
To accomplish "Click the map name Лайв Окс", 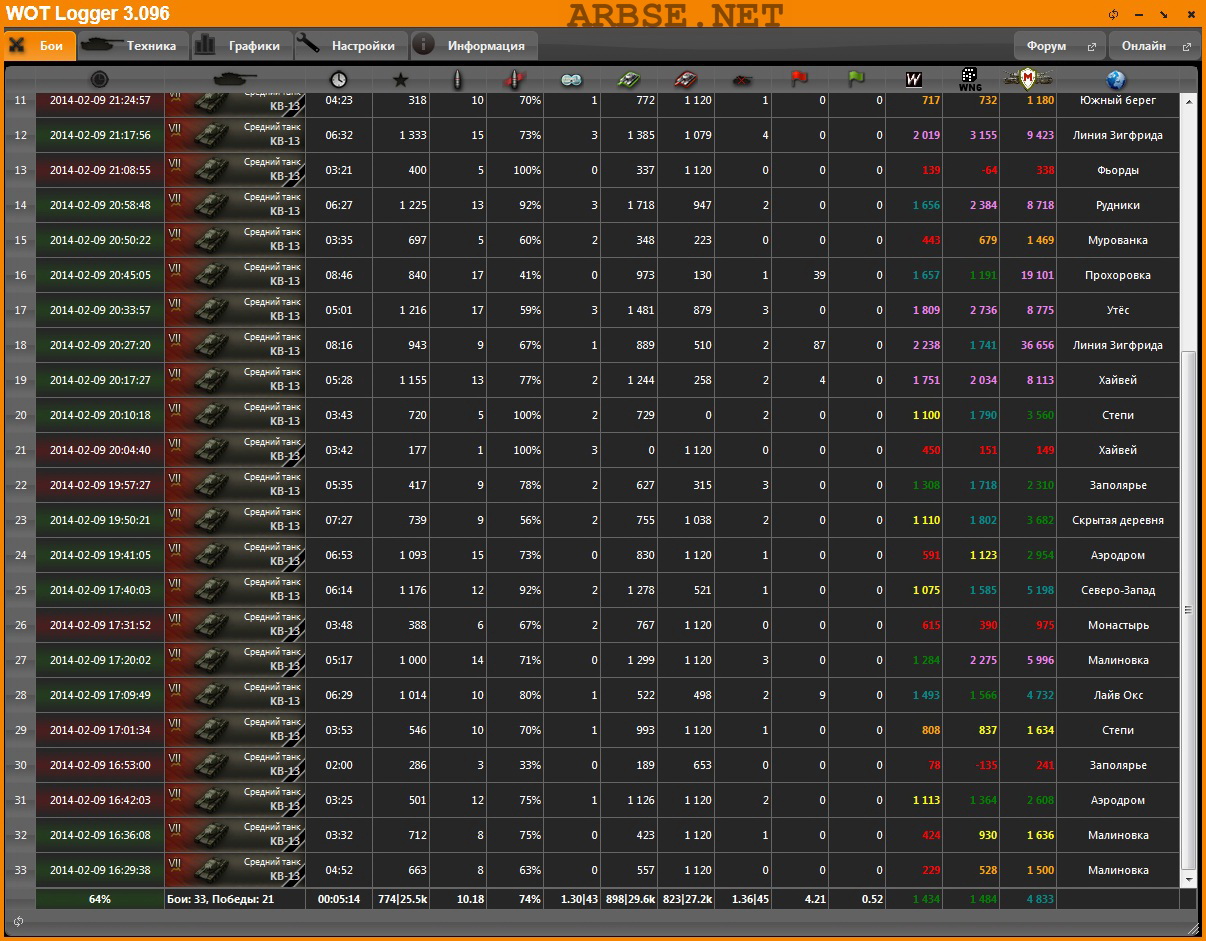I will click(x=1117, y=695).
